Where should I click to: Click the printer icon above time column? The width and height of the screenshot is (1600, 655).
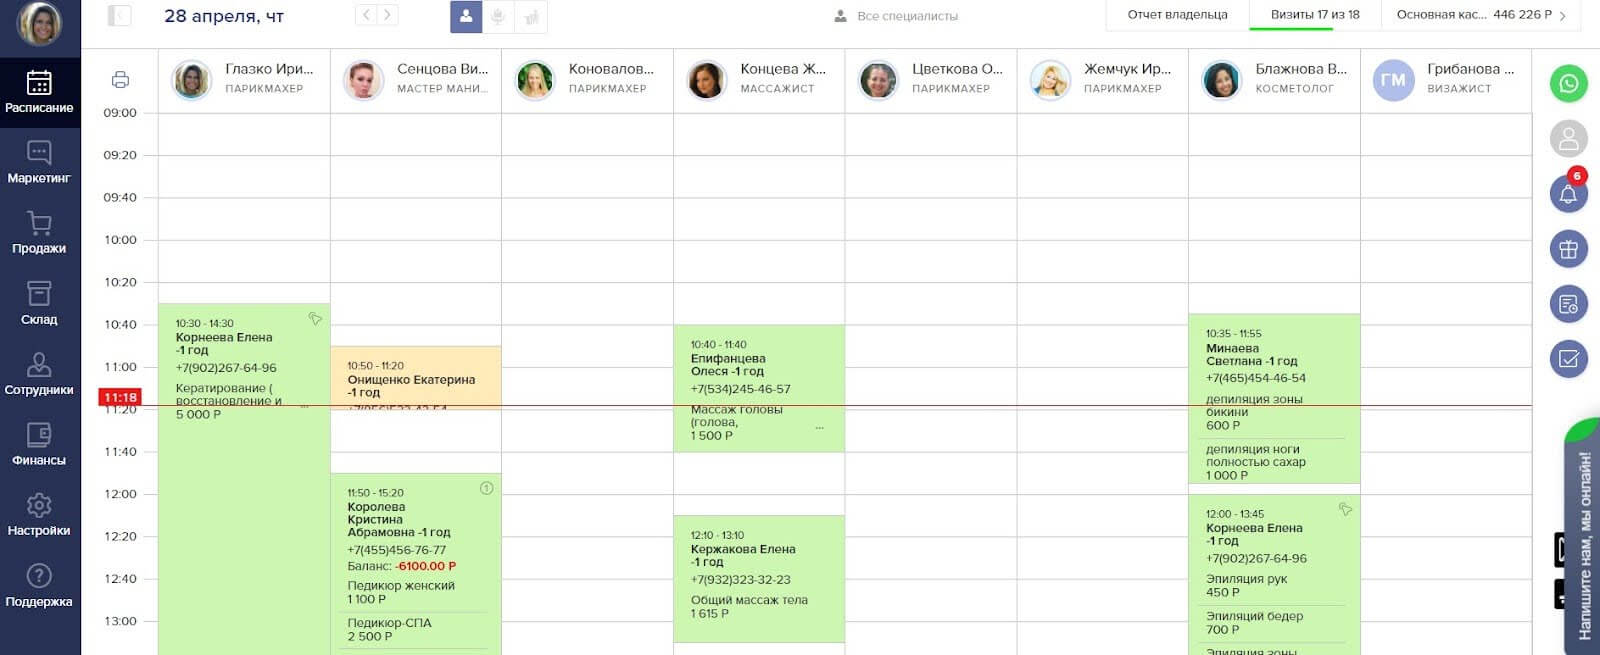(120, 80)
